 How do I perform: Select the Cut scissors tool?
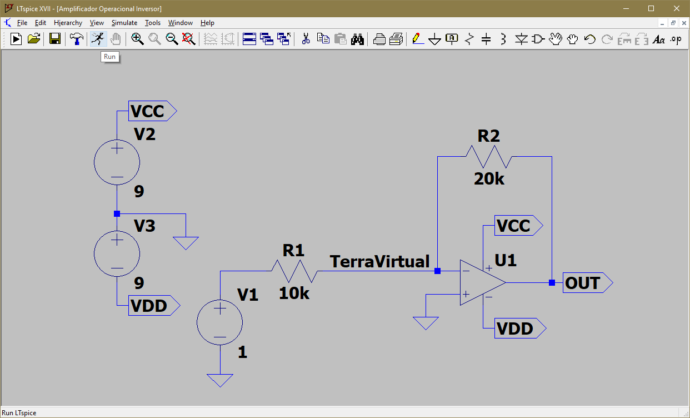pyautogui.click(x=305, y=39)
